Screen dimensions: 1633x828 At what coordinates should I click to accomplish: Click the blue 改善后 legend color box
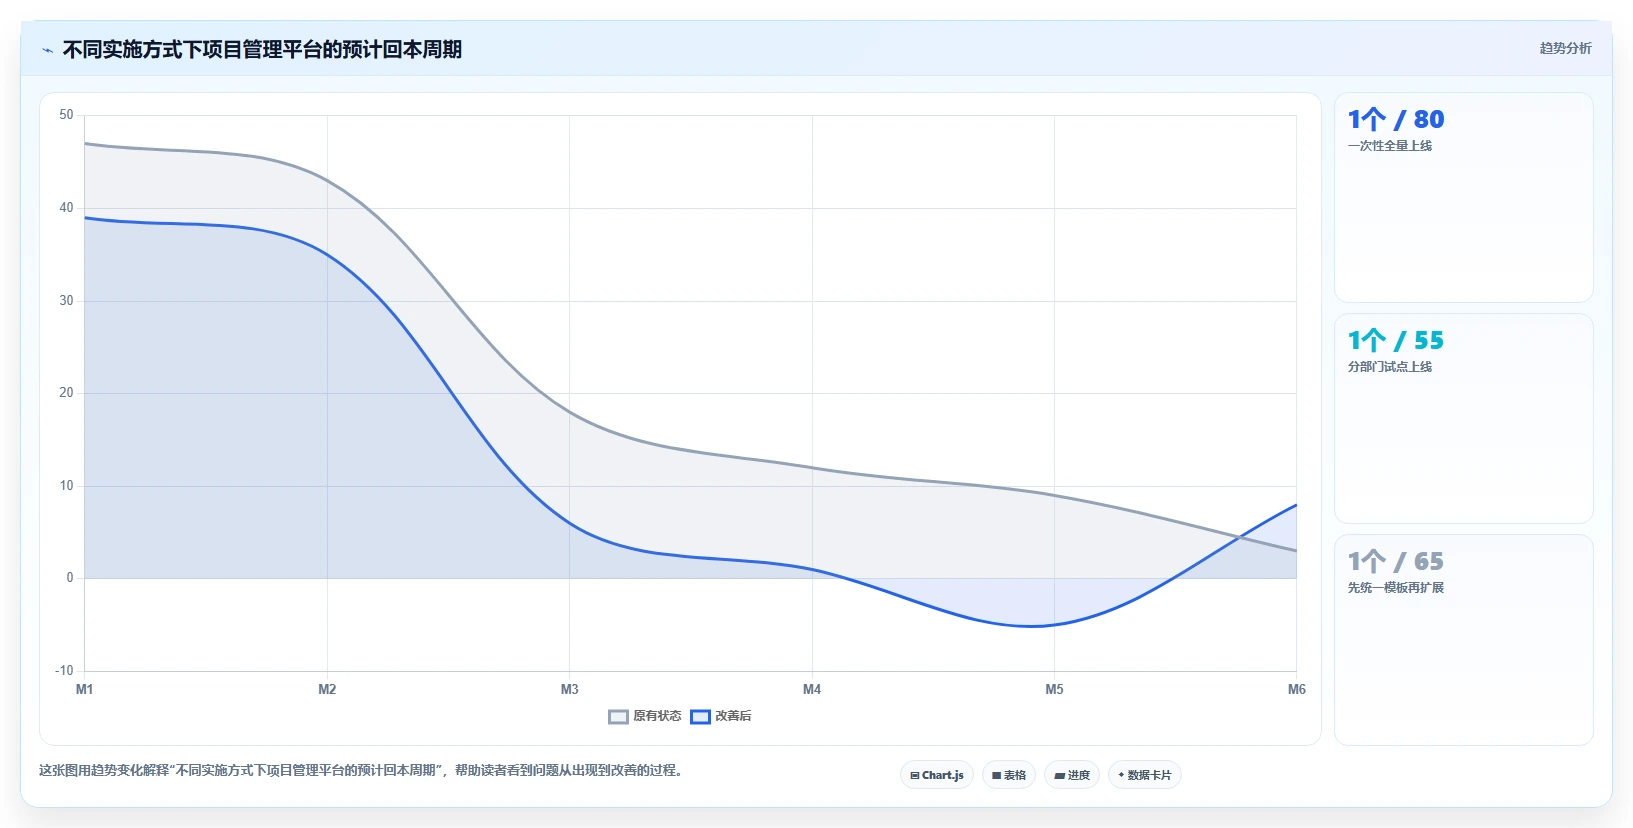(700, 716)
